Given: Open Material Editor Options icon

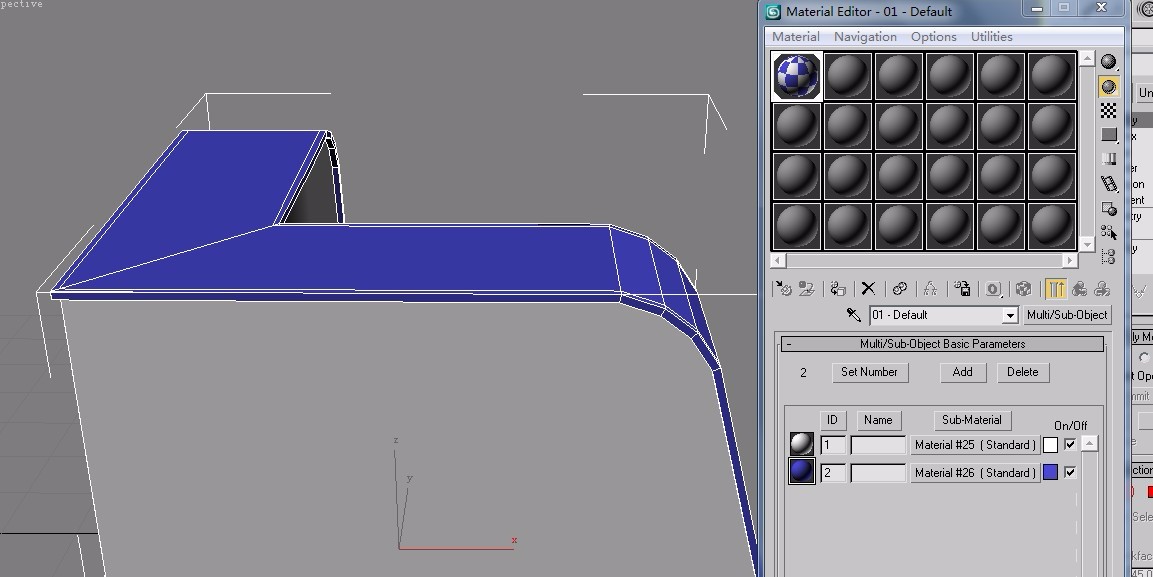Looking at the screenshot, I should click(1109, 209).
